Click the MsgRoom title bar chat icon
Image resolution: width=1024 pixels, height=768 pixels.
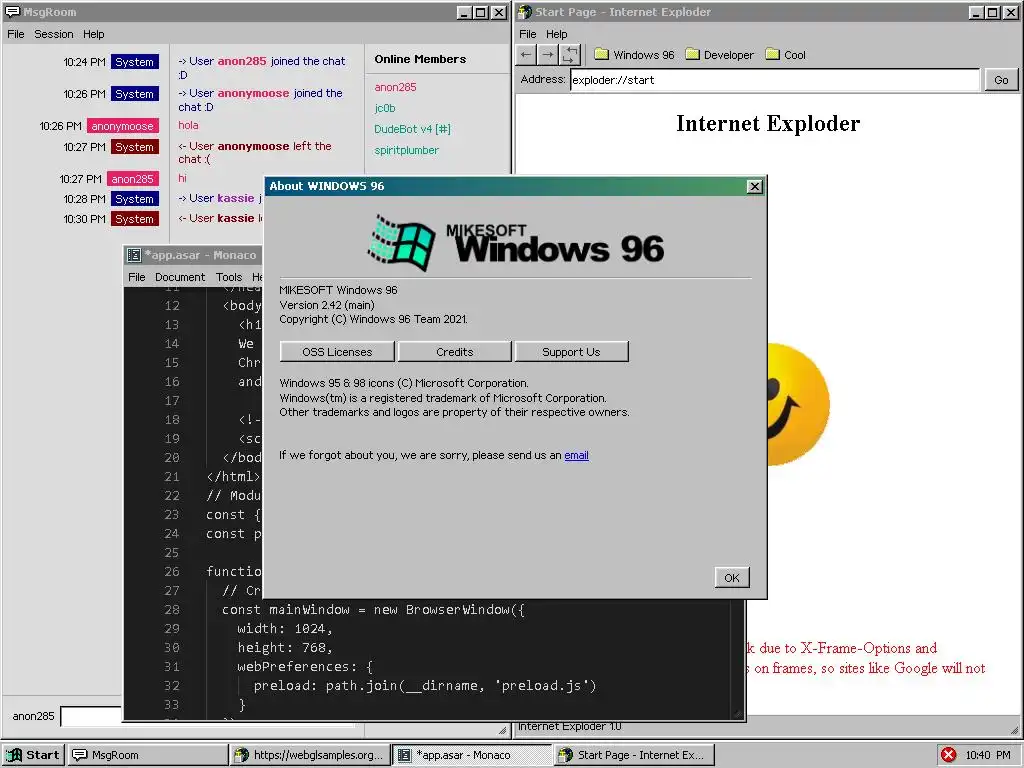12,12
